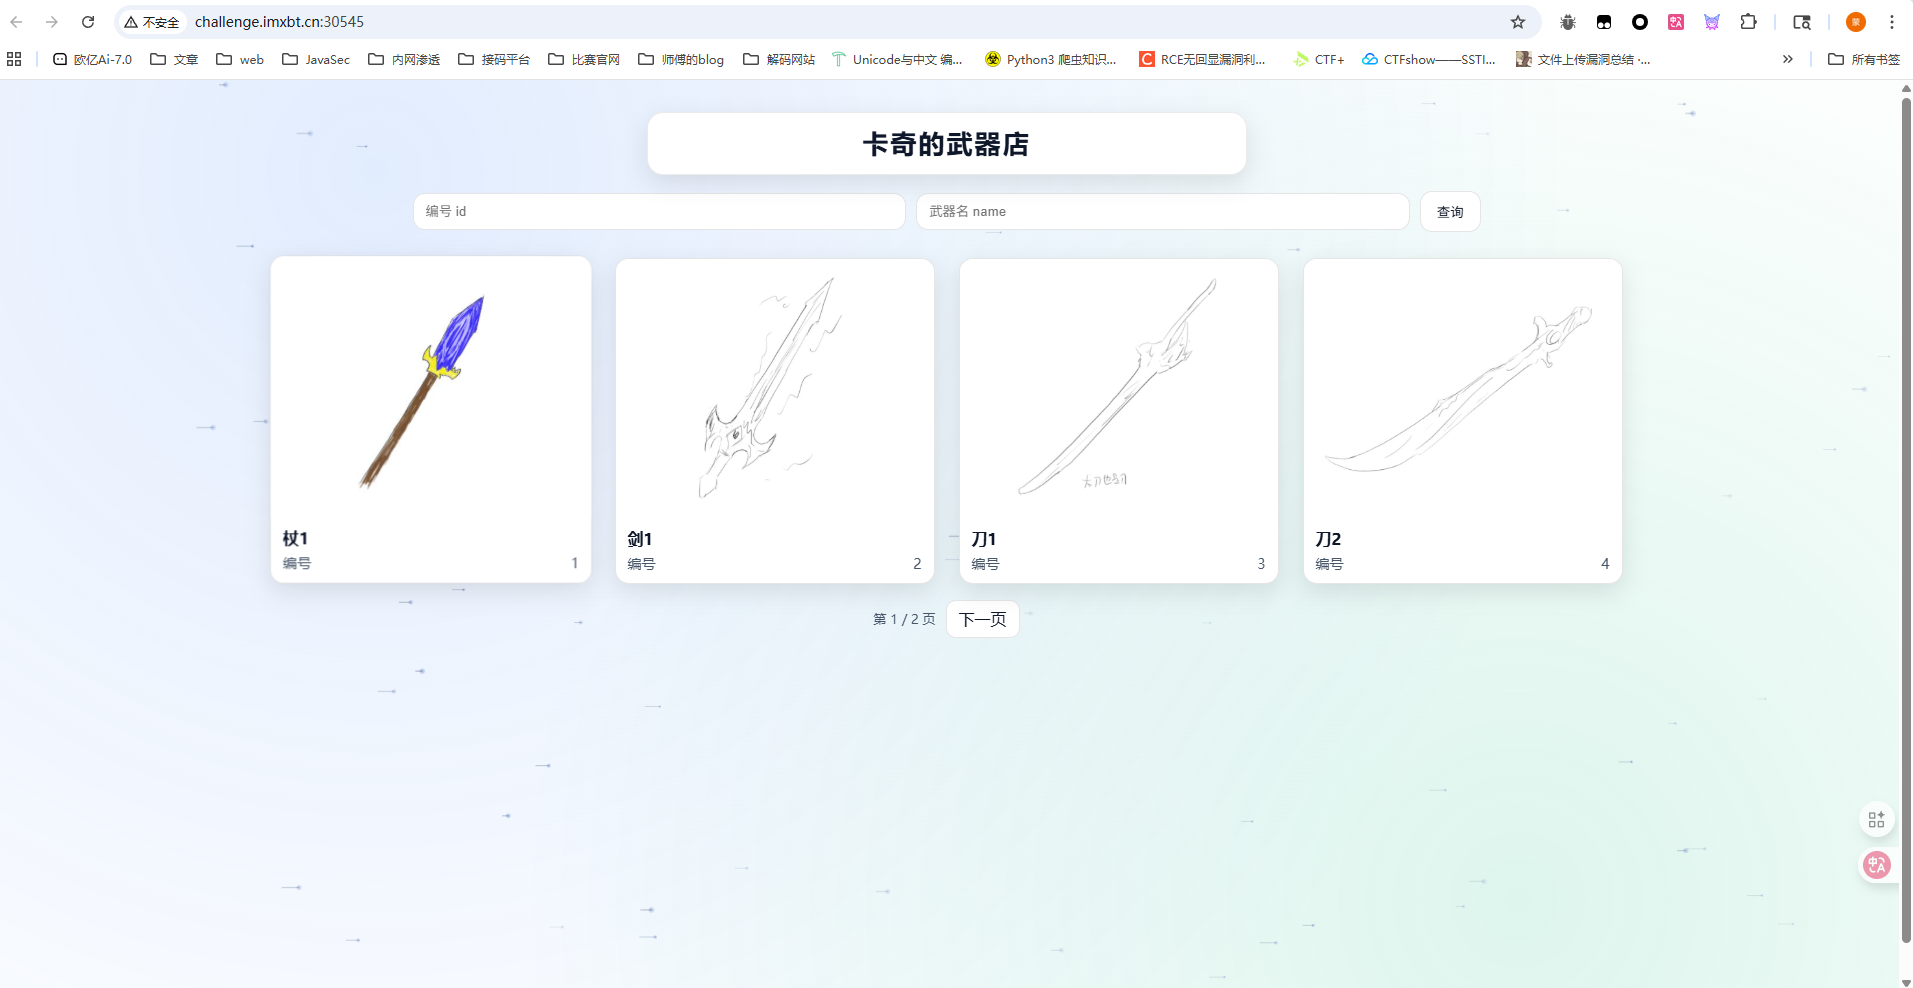1913x988 pixels.
Task: Click the 不安全 site security indicator
Action: point(152,22)
